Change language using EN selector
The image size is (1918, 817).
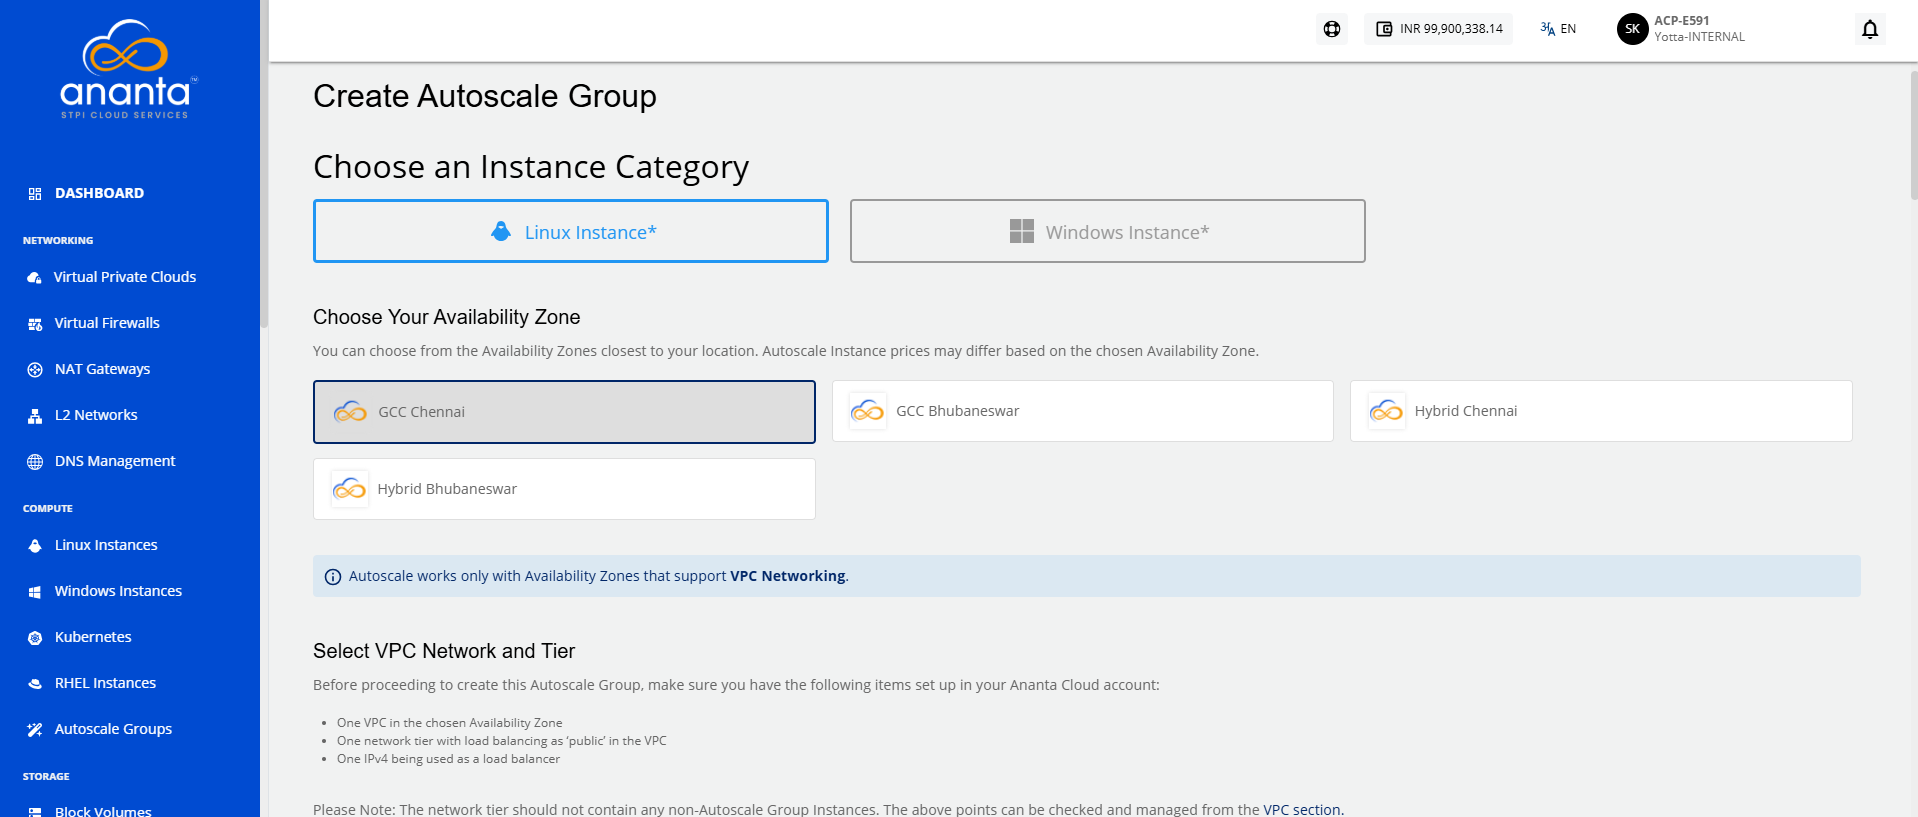(1558, 29)
